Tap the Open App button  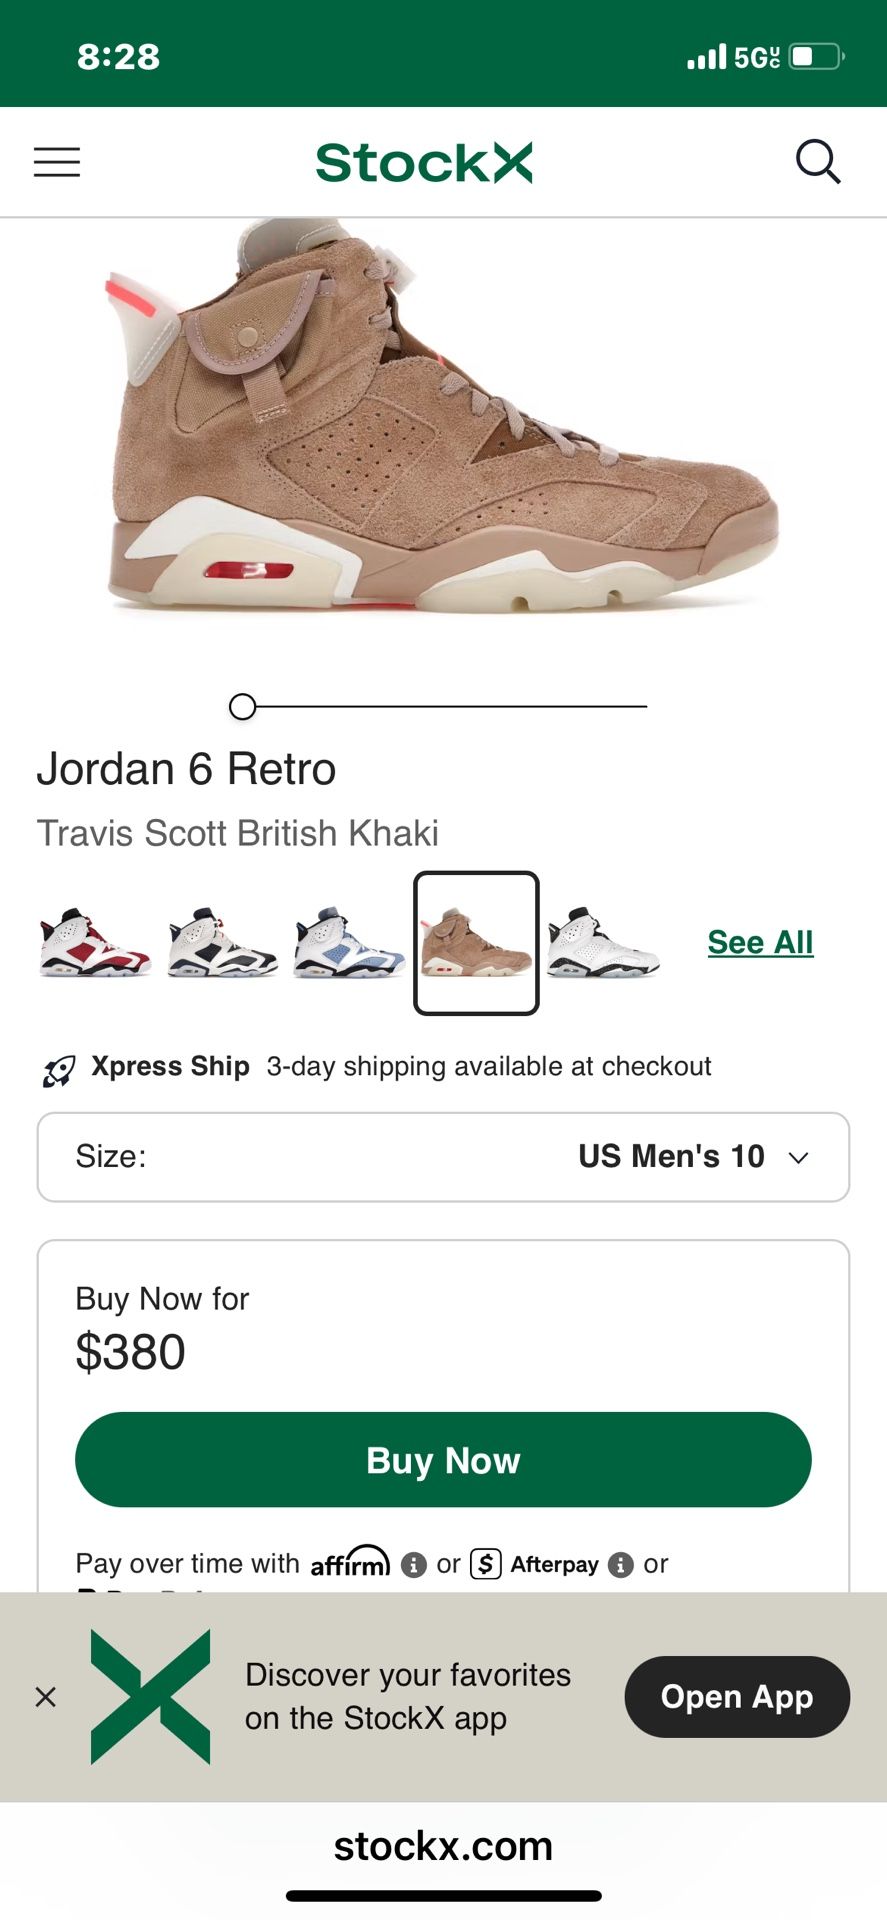(737, 1697)
